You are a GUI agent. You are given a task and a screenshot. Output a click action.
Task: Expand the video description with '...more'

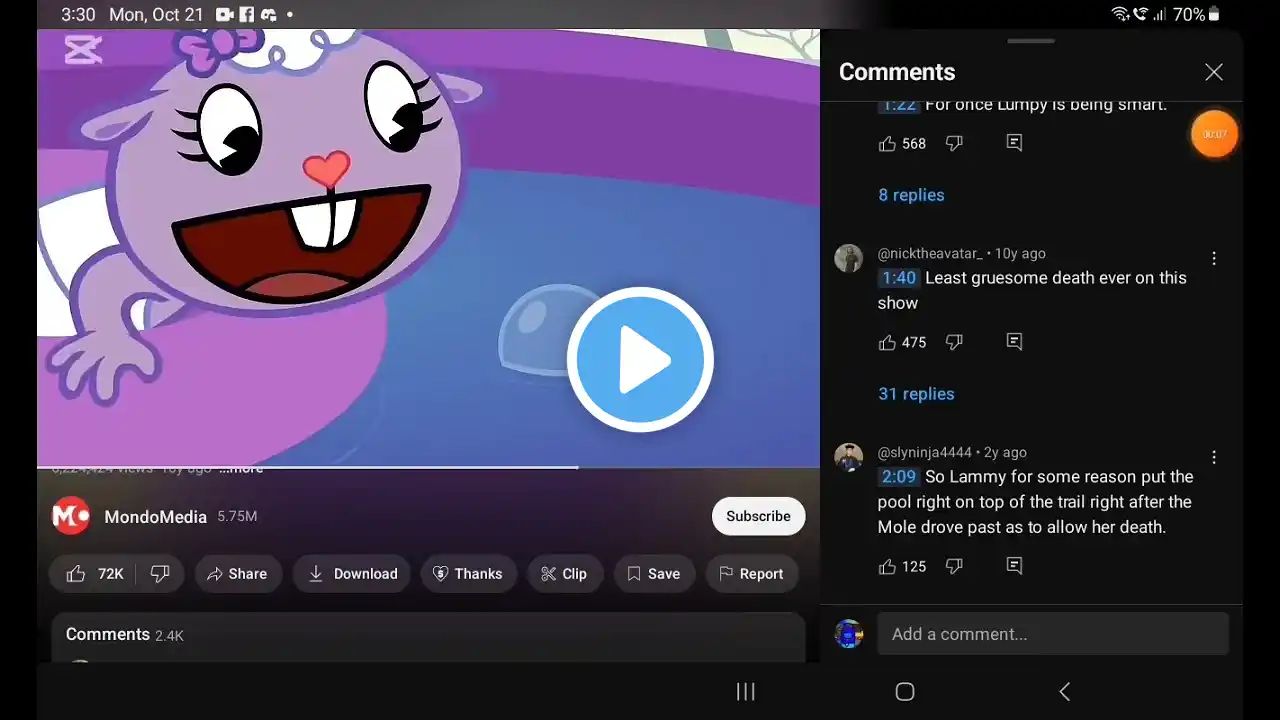click(241, 468)
